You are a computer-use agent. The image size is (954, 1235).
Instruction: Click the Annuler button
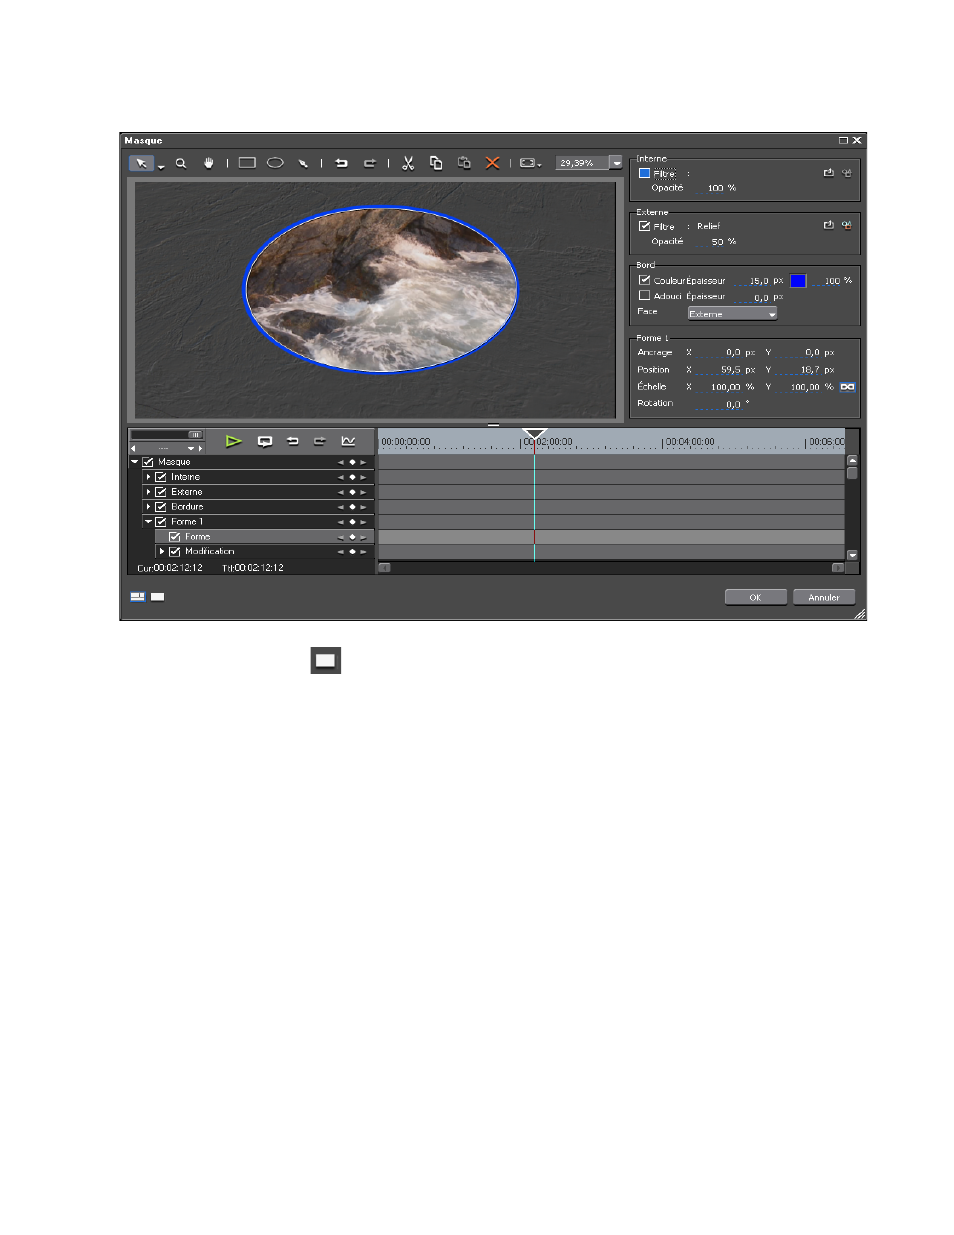pos(824,597)
